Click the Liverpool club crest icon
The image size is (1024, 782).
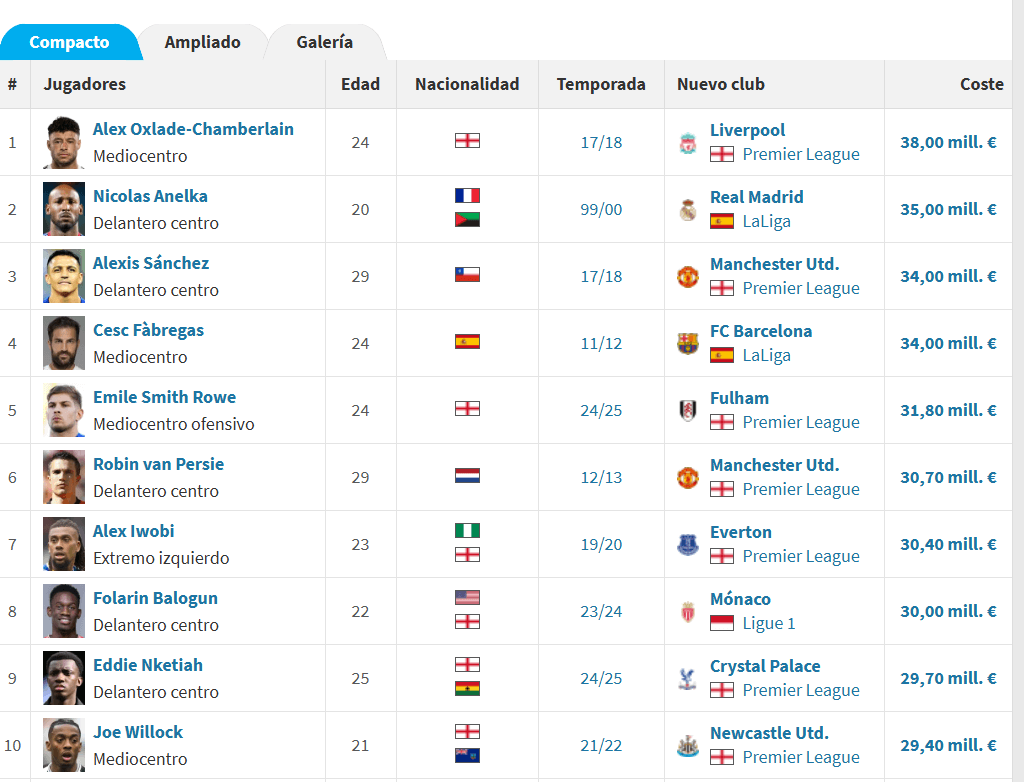tap(687, 142)
